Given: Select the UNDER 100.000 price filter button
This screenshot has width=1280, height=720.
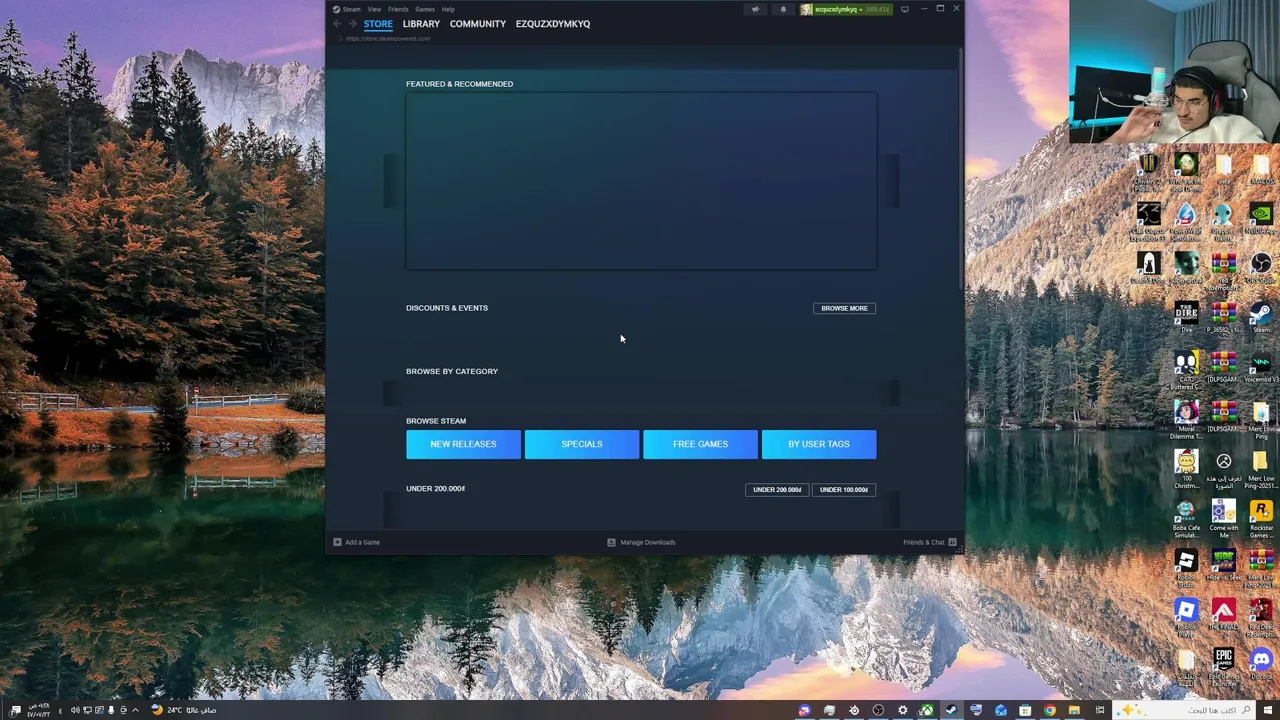Looking at the screenshot, I should click(x=844, y=490).
